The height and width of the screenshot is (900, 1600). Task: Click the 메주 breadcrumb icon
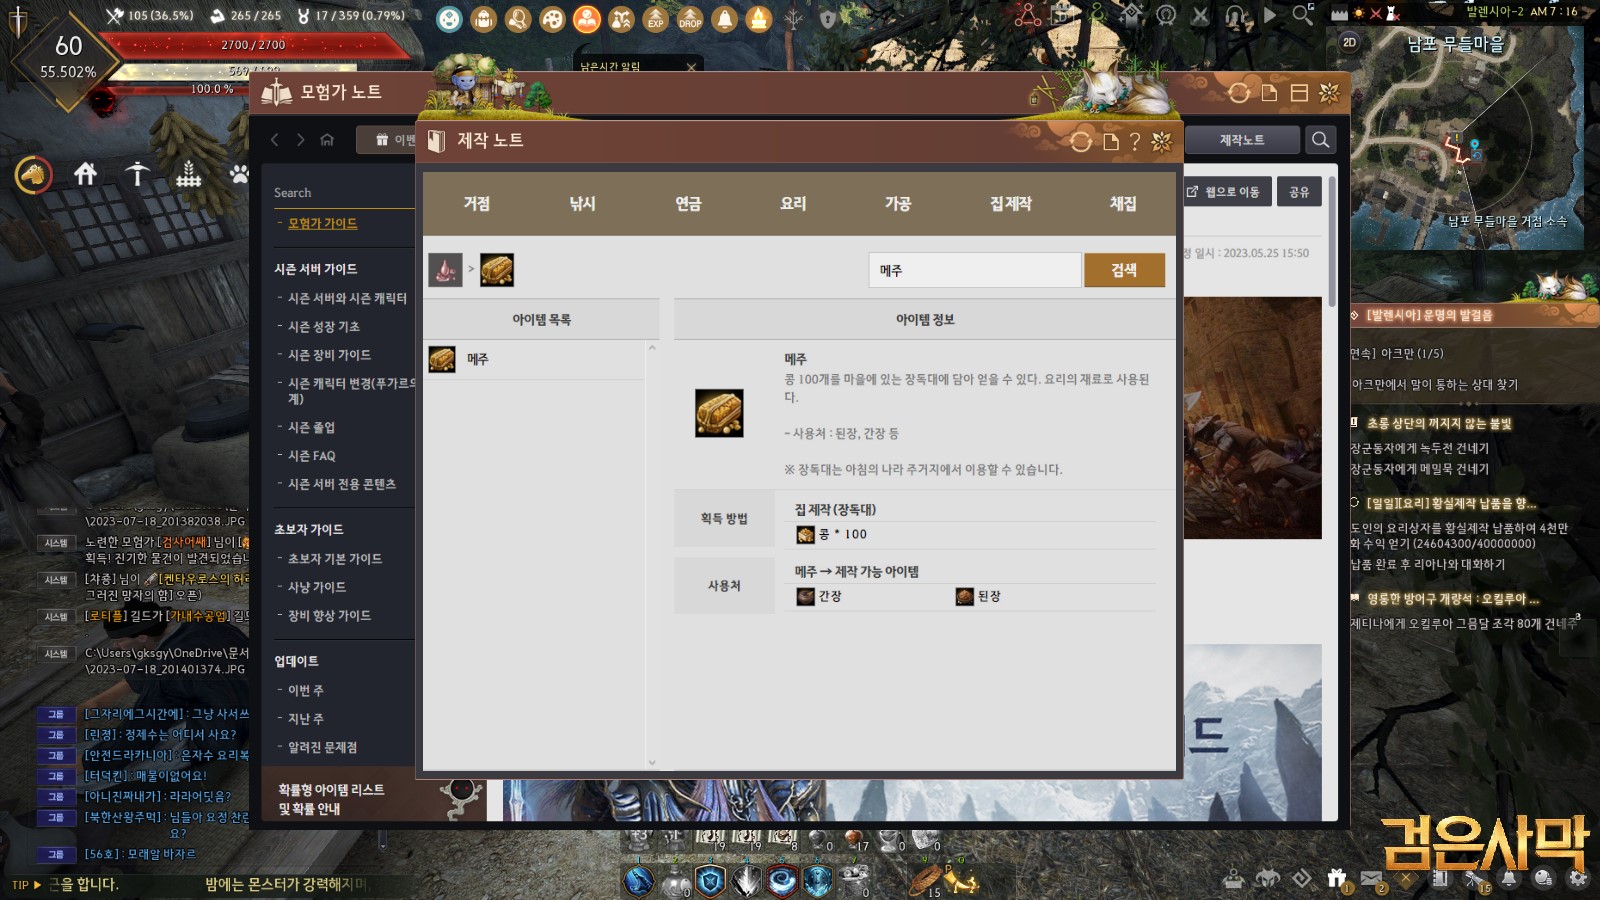497,270
